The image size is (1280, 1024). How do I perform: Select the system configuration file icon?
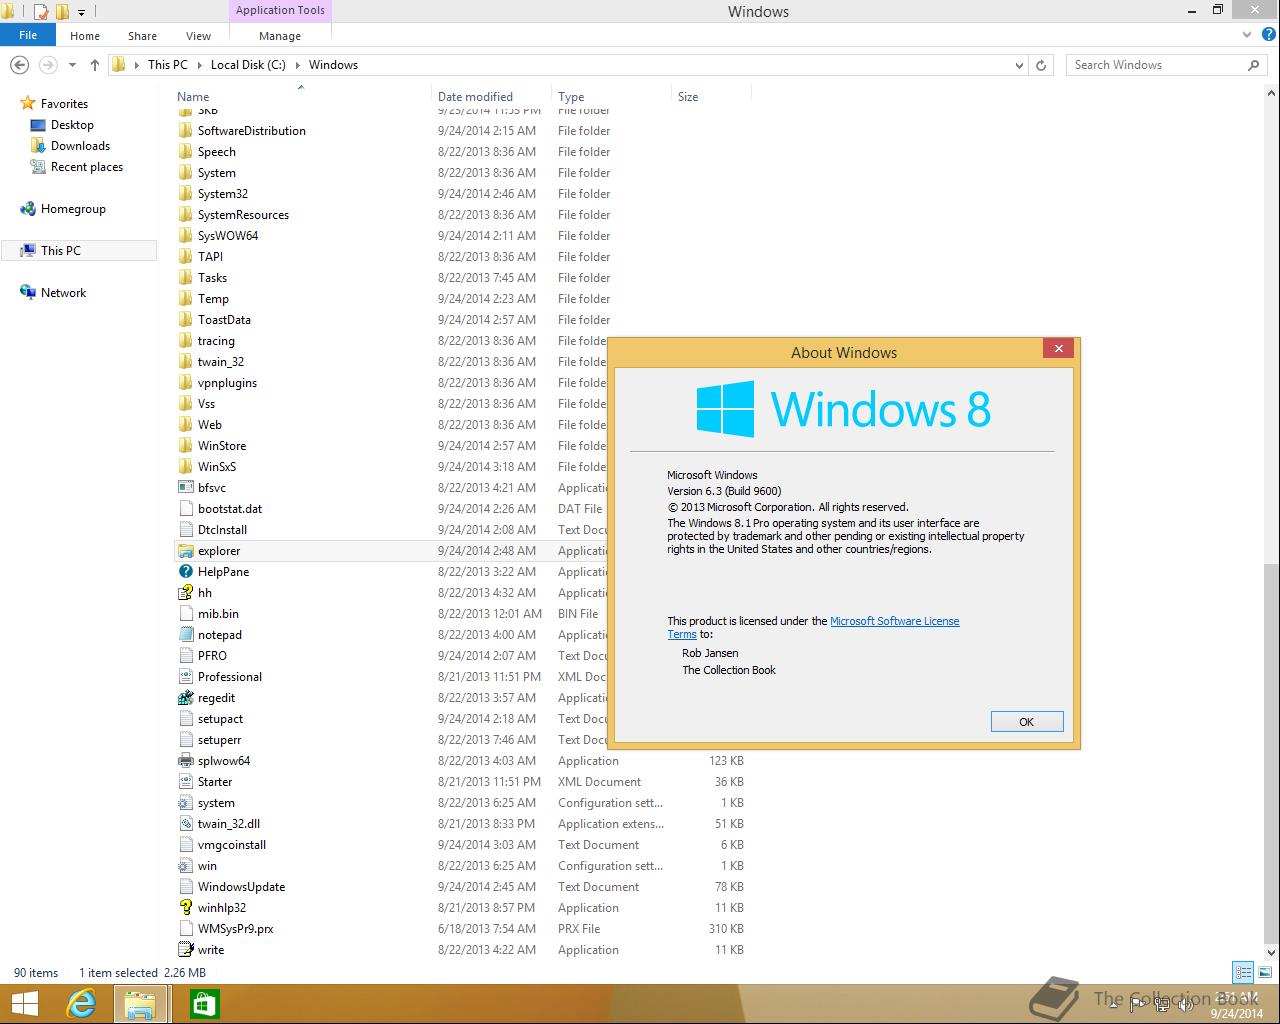pos(185,803)
